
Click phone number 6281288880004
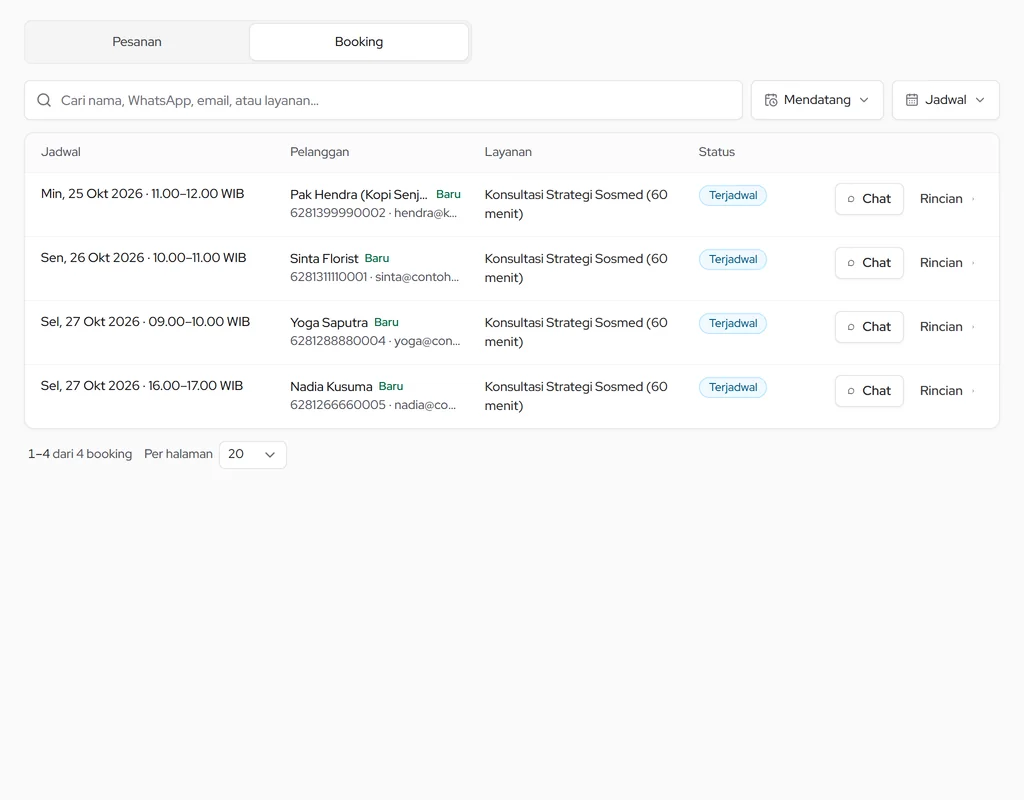click(338, 341)
